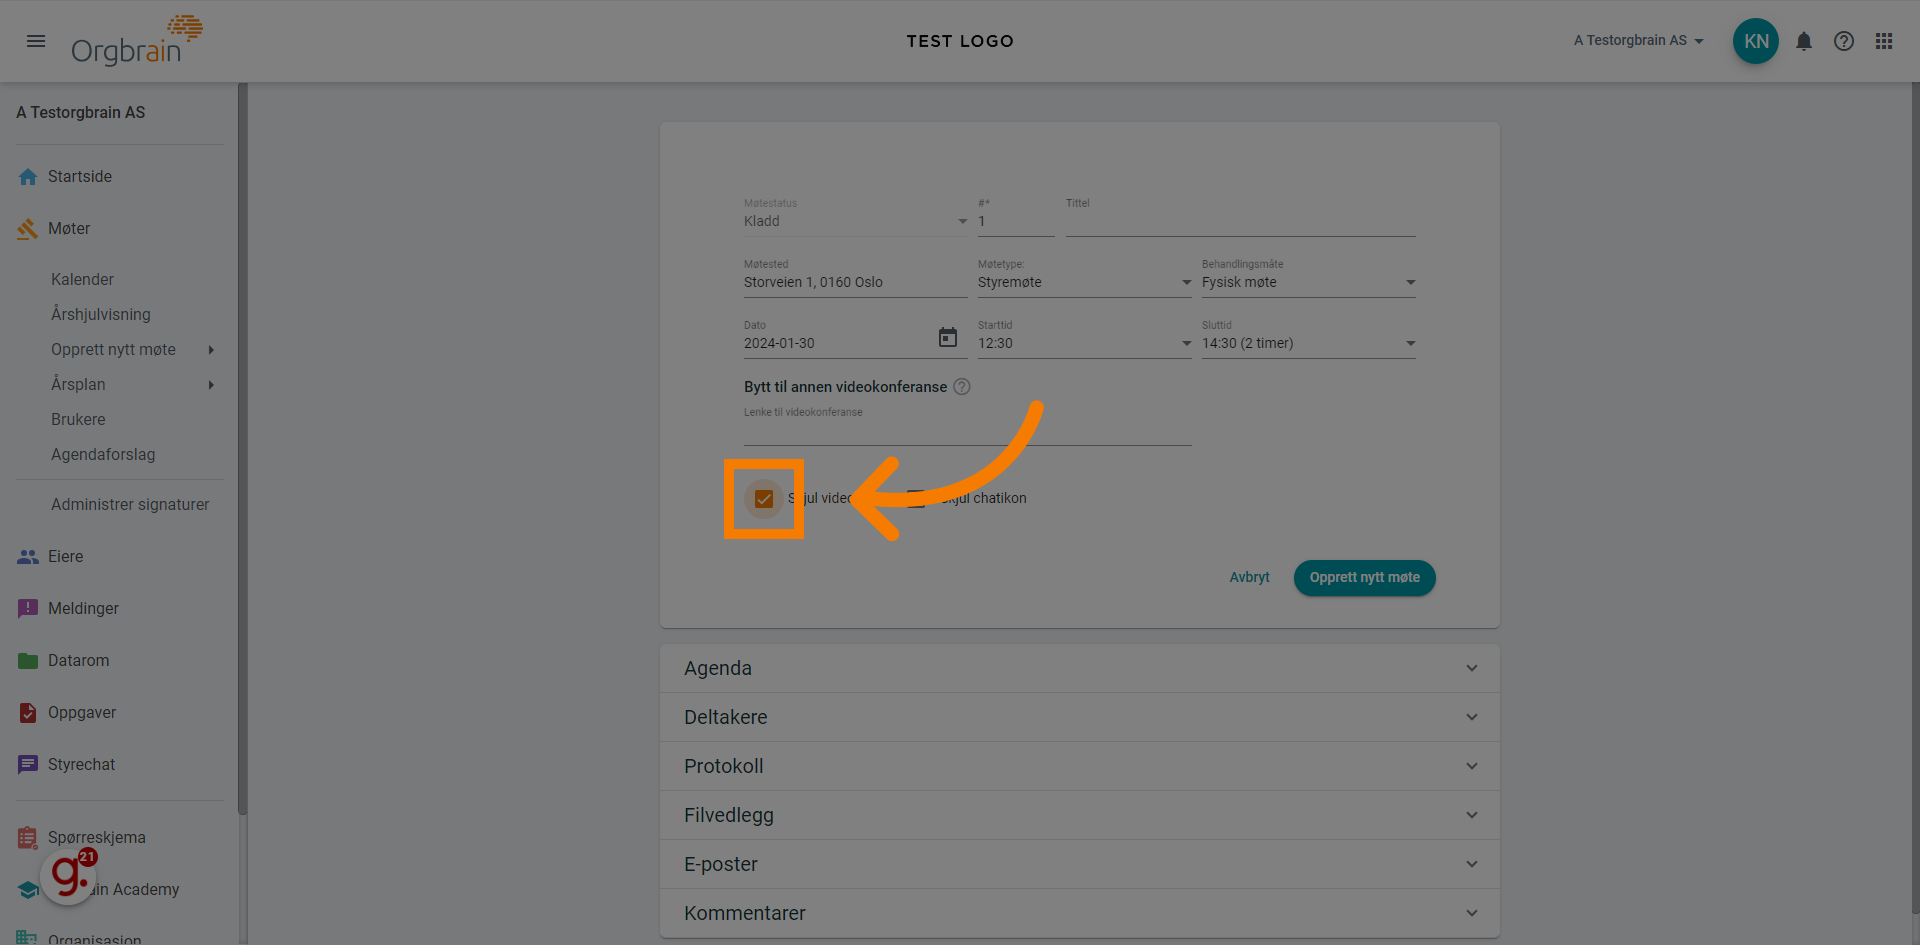1920x945 pixels.
Task: Expand the Agenda section
Action: [1080, 668]
